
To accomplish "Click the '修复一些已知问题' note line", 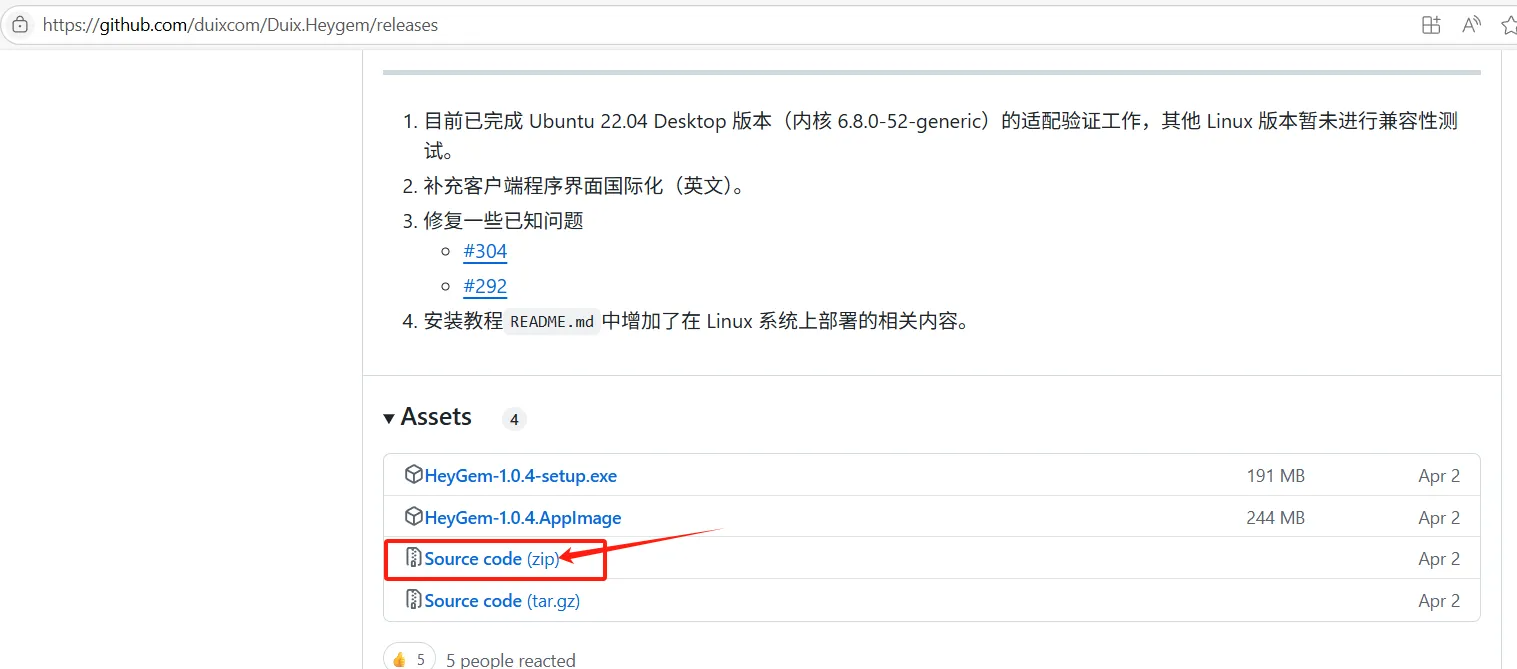I will click(503, 220).
